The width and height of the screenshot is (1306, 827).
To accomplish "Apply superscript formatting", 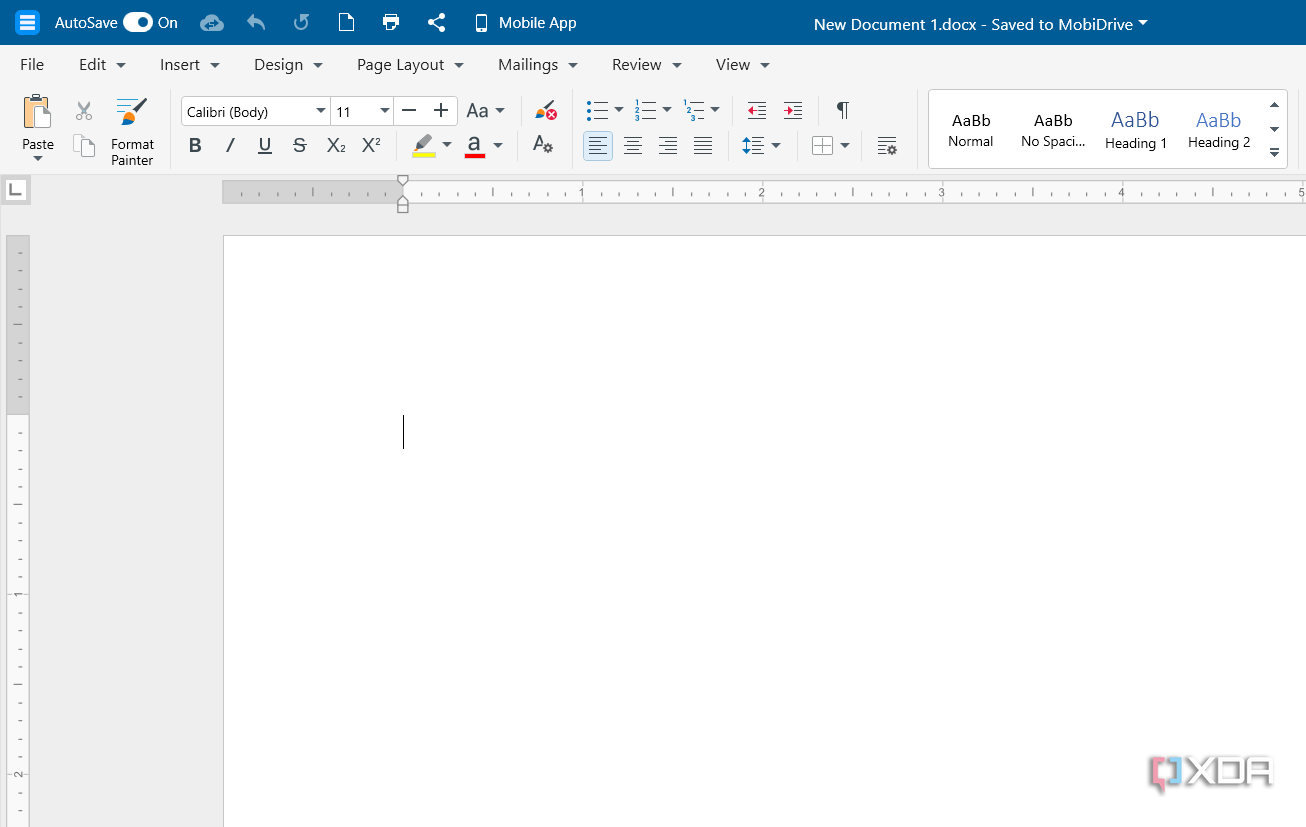I will click(x=371, y=145).
